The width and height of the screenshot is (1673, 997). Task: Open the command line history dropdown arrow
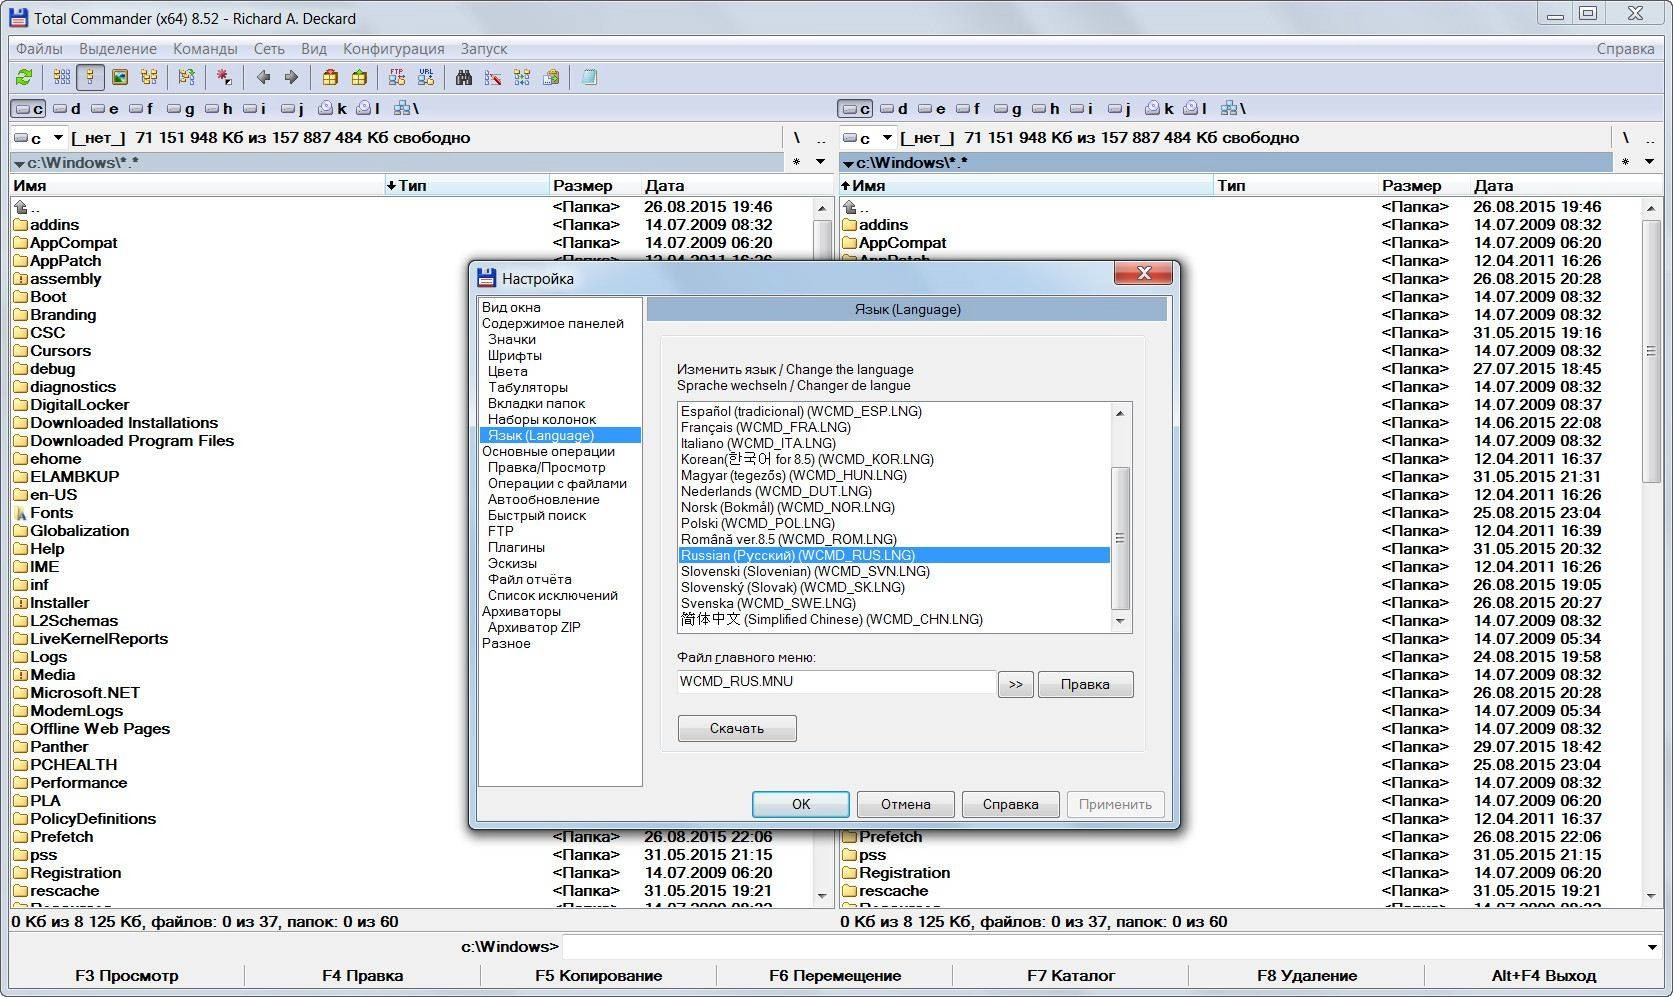pos(1651,947)
